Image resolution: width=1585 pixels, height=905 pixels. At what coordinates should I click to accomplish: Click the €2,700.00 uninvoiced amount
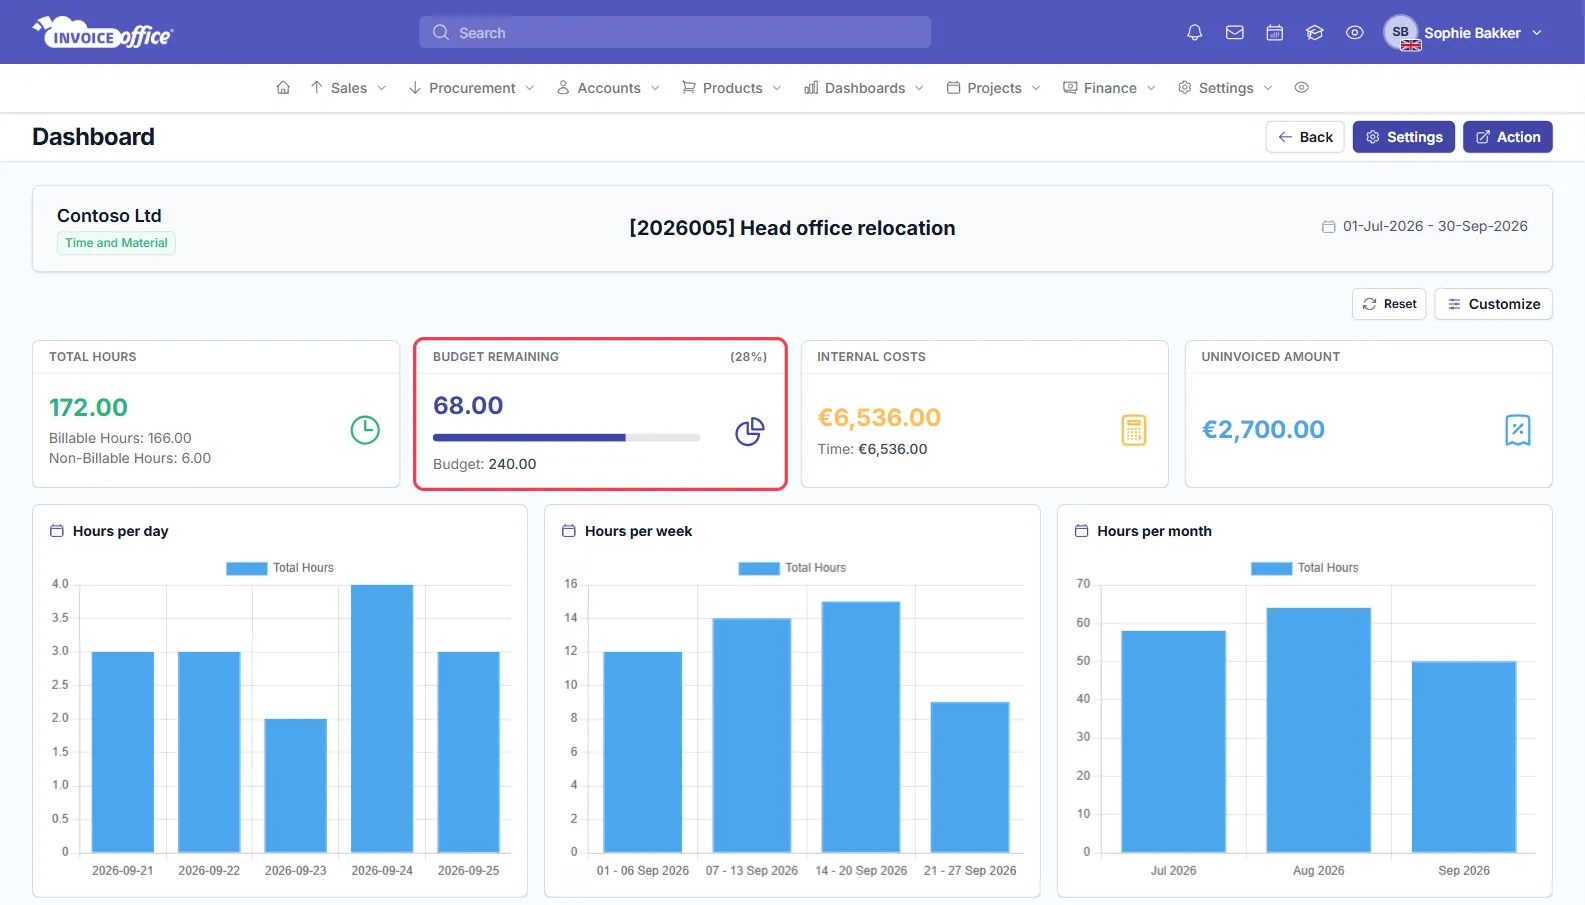coord(1263,430)
